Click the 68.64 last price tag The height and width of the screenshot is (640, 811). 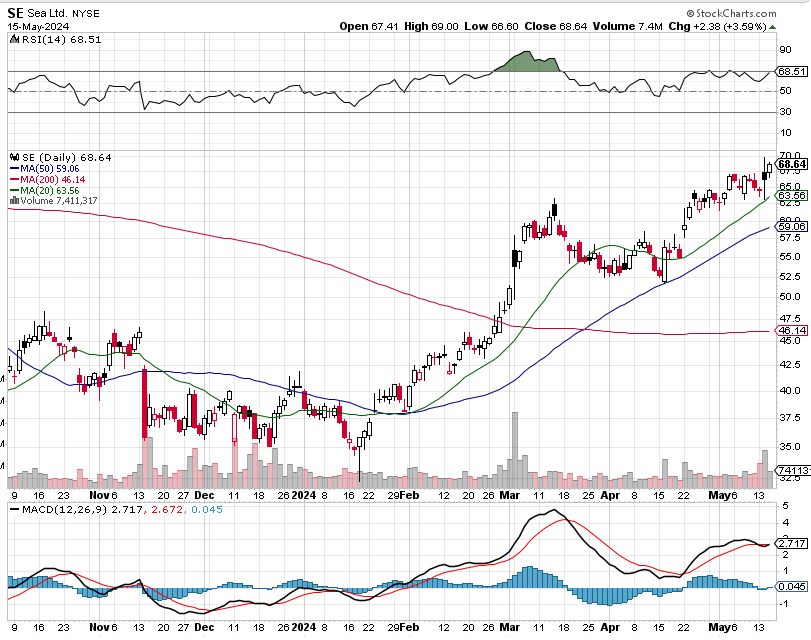tap(792, 163)
